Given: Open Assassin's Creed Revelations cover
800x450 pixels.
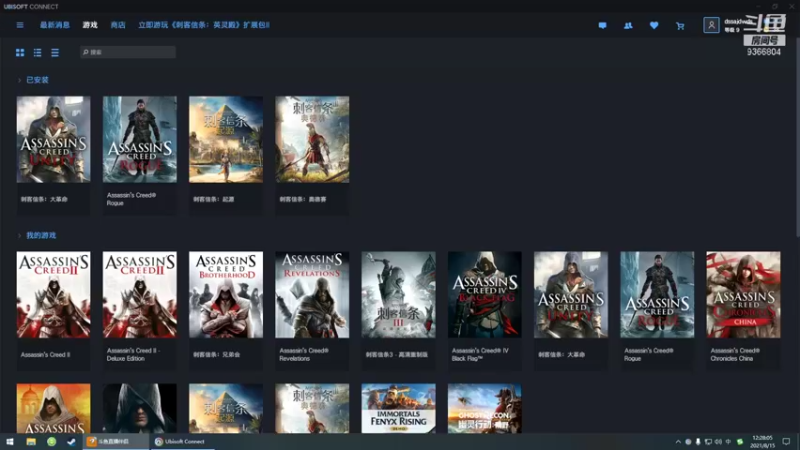Looking at the screenshot, I should pos(312,294).
